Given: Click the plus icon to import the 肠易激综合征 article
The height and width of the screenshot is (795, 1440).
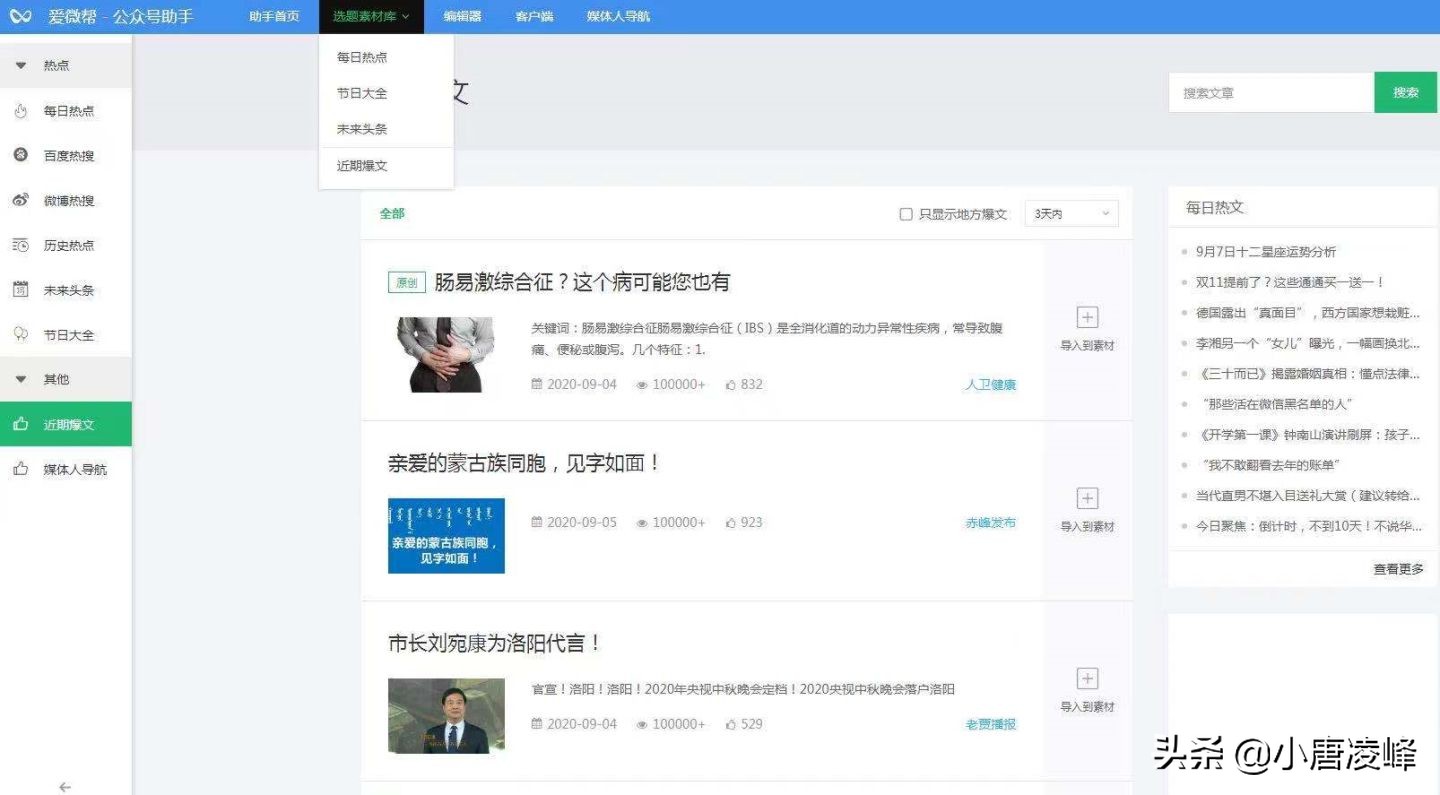Looking at the screenshot, I should [x=1086, y=317].
